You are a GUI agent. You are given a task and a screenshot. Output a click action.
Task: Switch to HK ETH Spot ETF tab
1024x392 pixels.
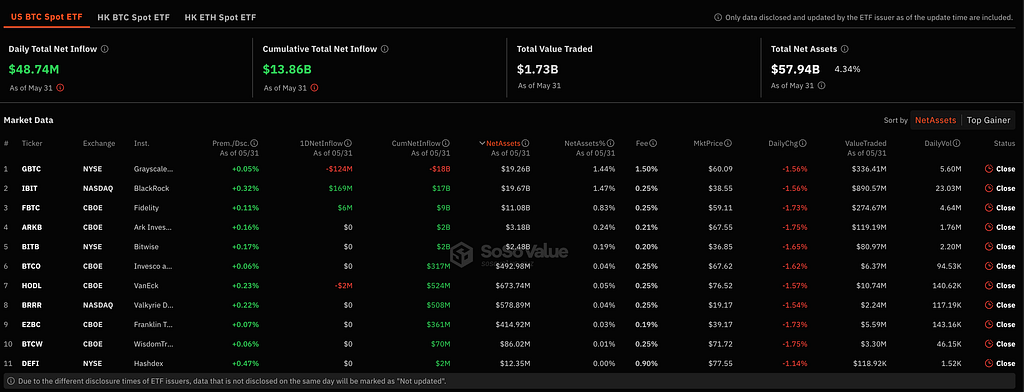point(220,17)
